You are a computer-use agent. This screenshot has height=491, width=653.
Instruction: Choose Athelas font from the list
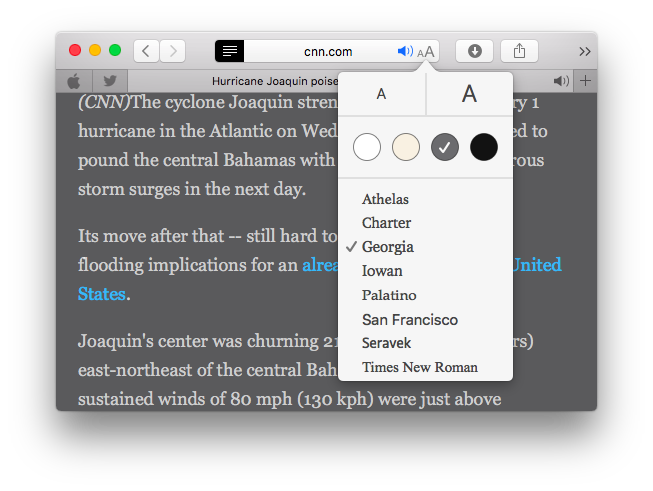coord(385,199)
